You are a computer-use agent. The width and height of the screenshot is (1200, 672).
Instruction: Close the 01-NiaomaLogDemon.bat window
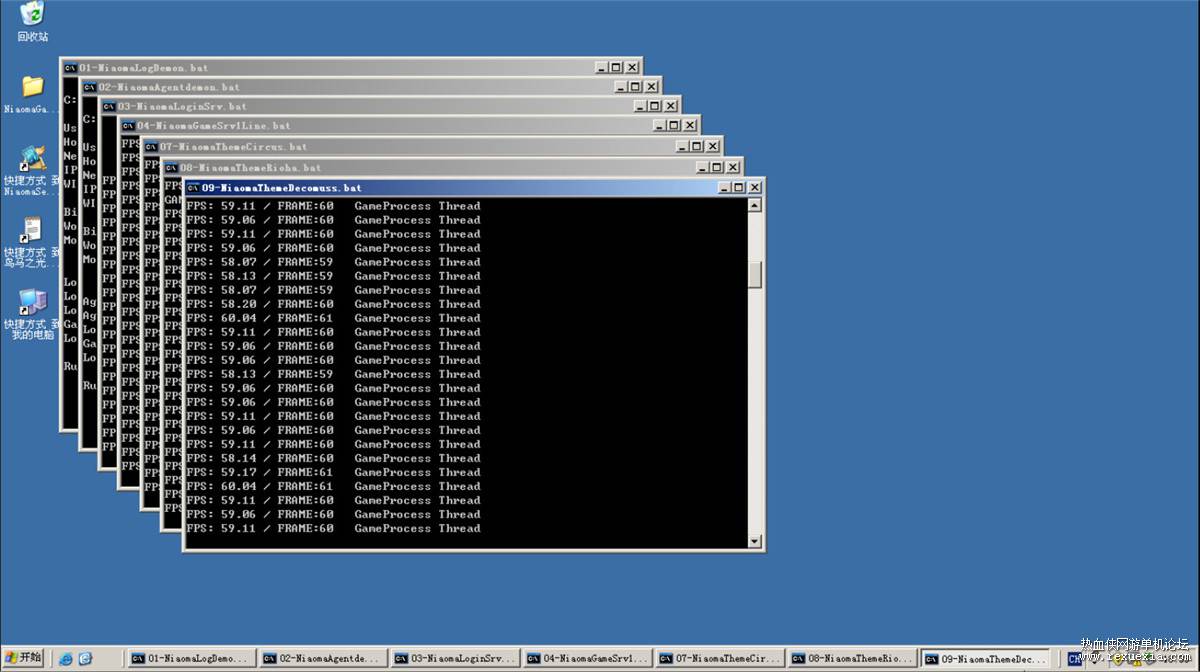(630, 68)
